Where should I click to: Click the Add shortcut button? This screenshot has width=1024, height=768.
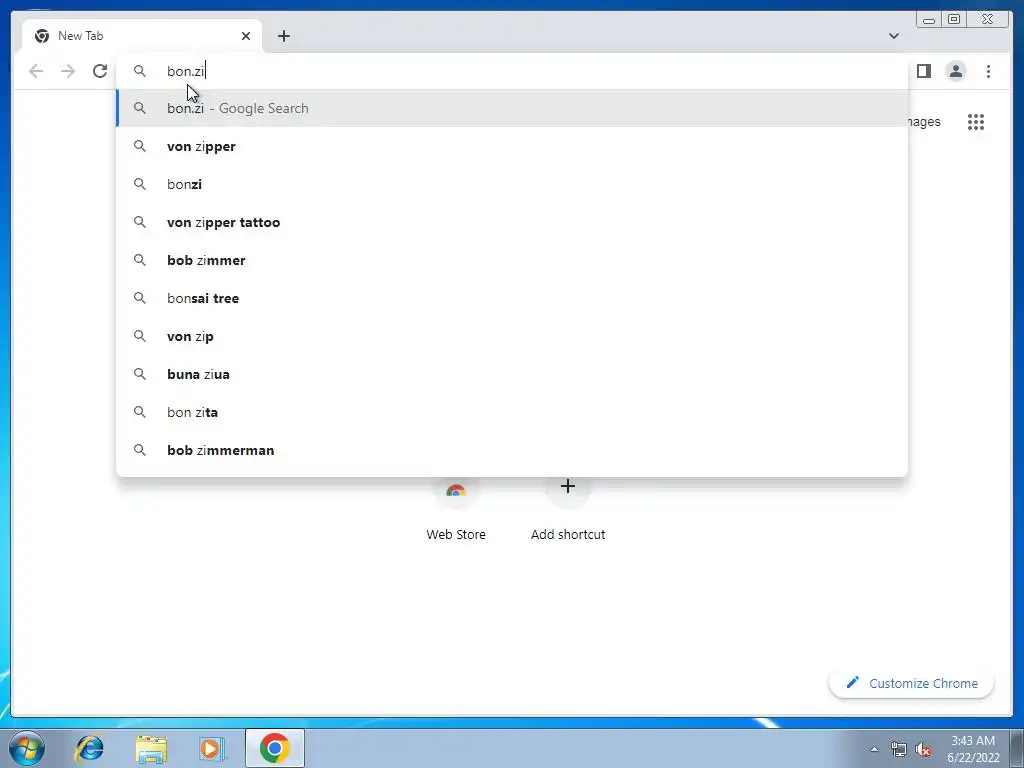coord(568,513)
